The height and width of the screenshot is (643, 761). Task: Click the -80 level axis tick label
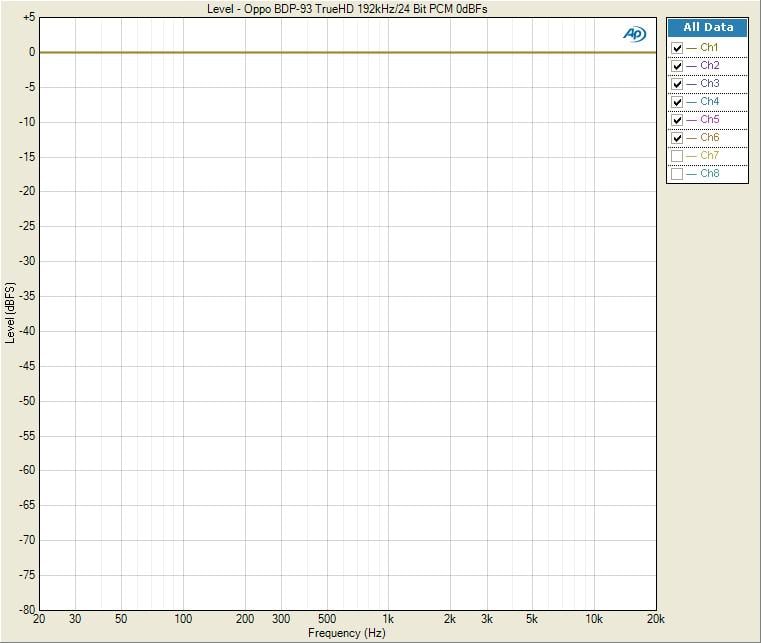(x=27, y=609)
